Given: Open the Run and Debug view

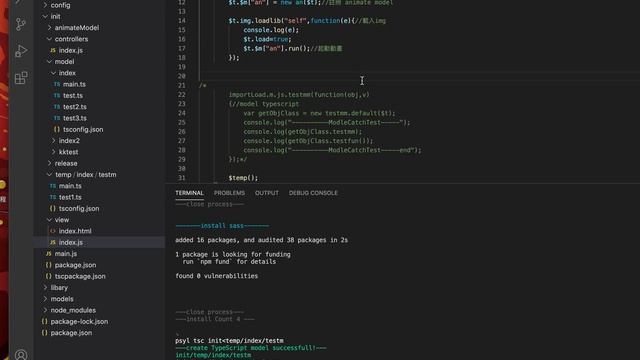Looking at the screenshot, I should coord(21,51).
